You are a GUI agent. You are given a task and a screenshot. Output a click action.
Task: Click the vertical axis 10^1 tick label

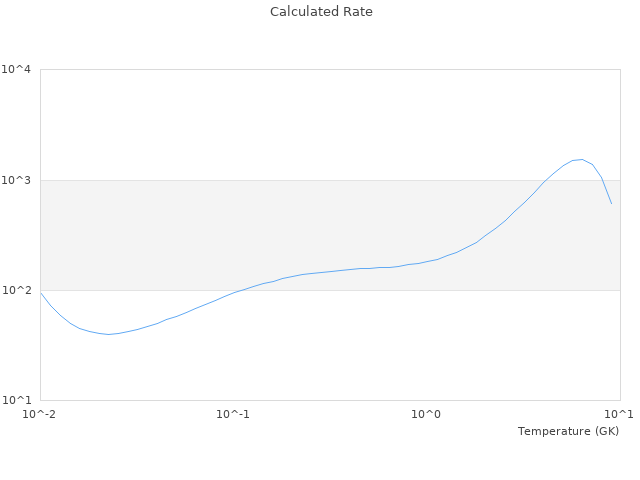coord(17,401)
